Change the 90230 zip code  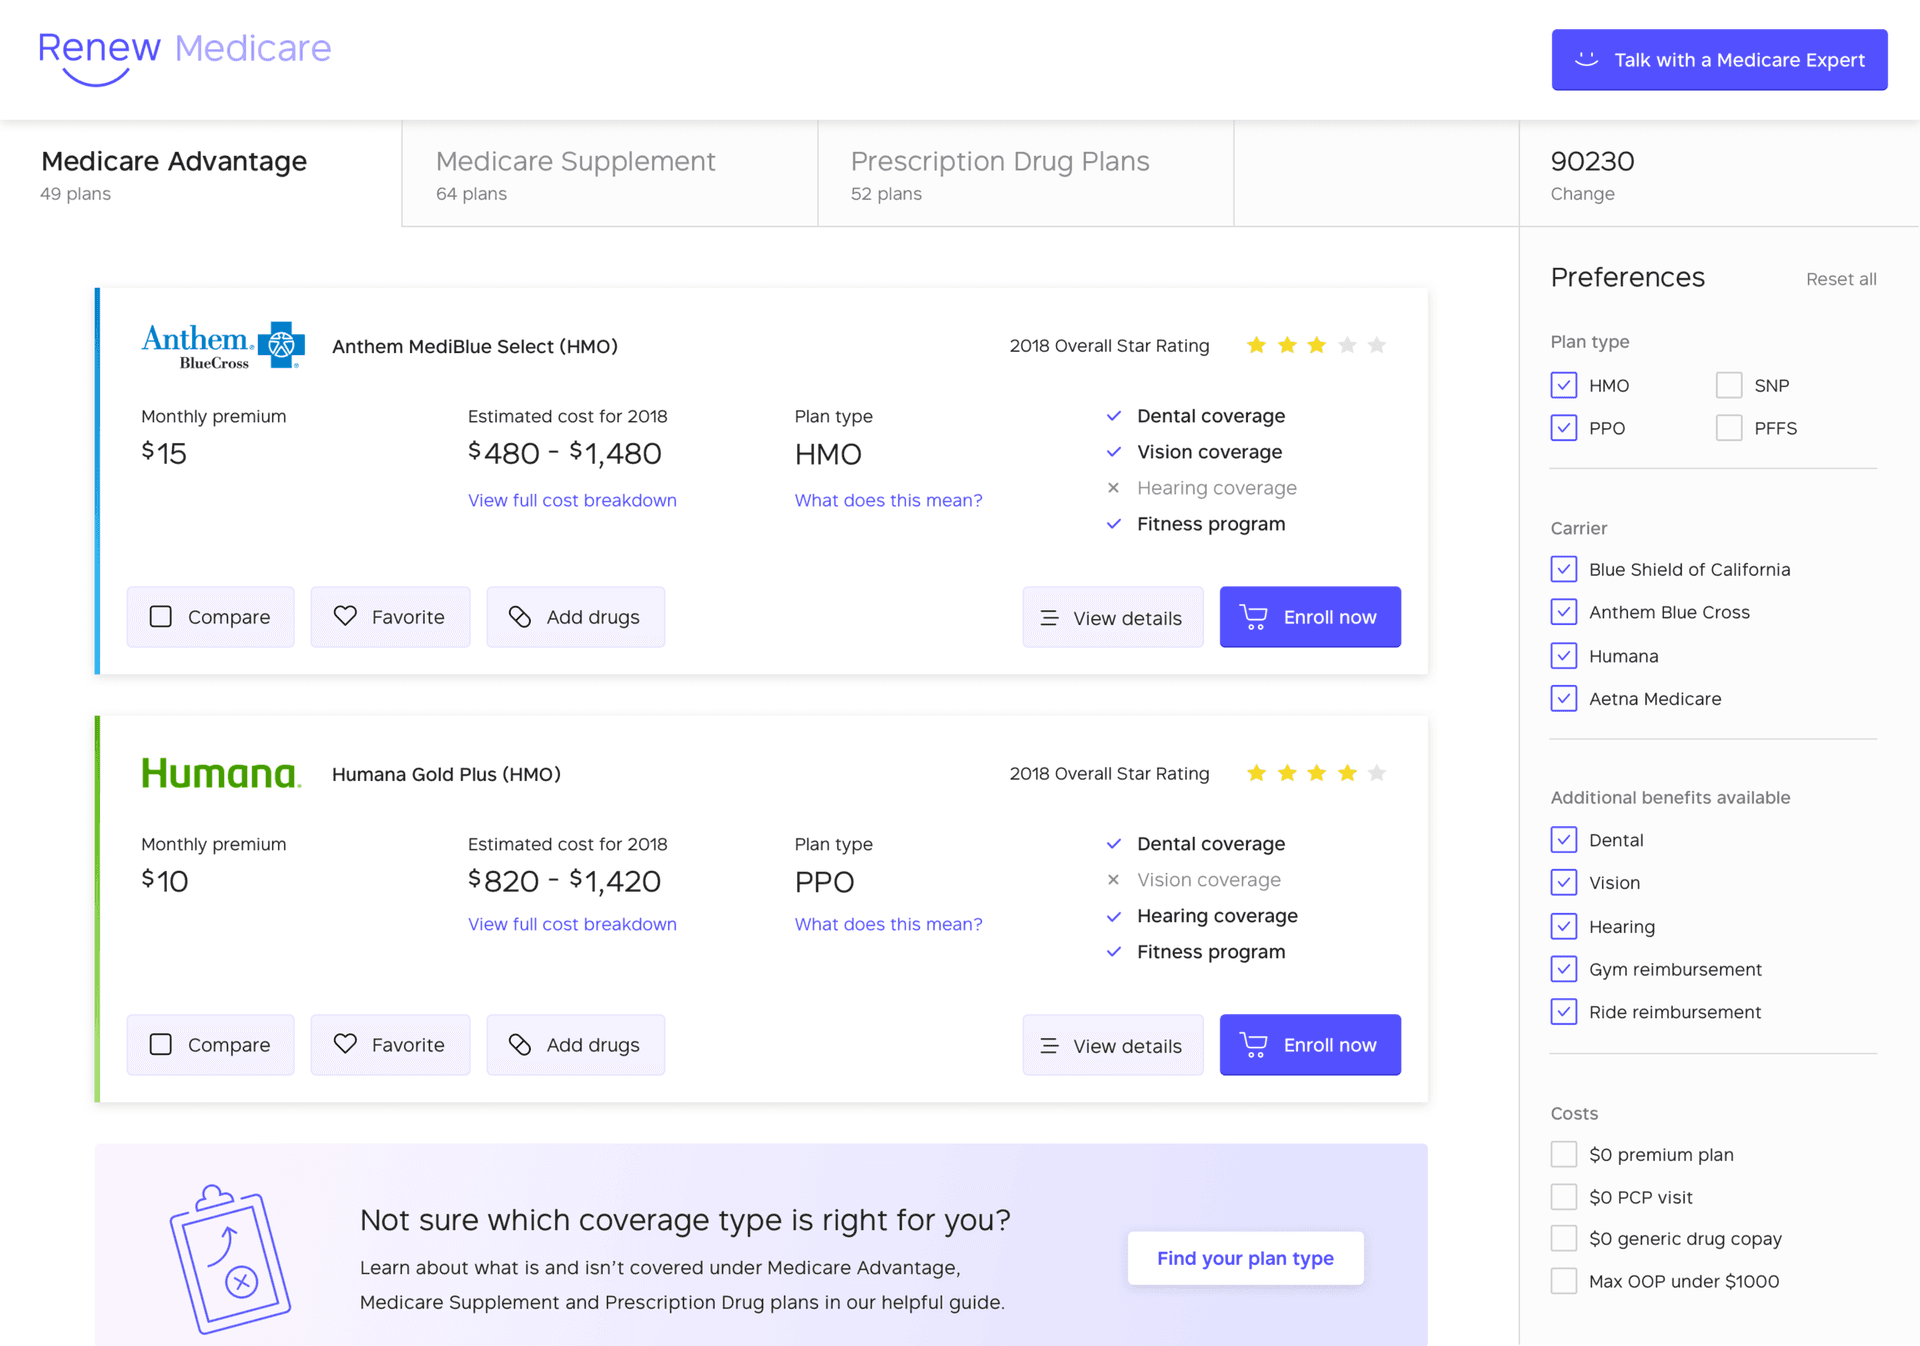tap(1582, 194)
